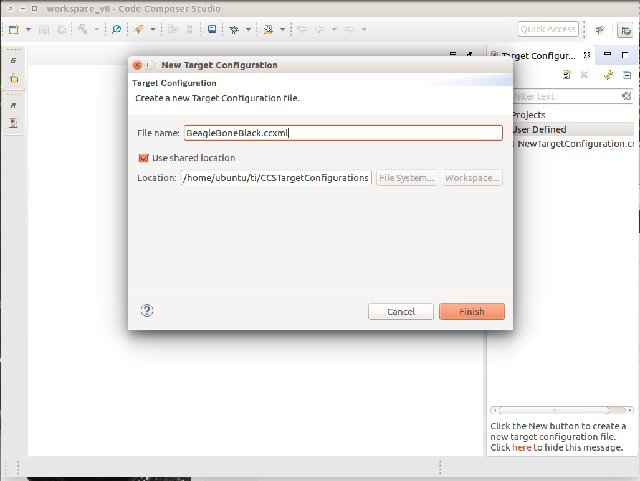Click the Open Perspective icon

(x=600, y=30)
